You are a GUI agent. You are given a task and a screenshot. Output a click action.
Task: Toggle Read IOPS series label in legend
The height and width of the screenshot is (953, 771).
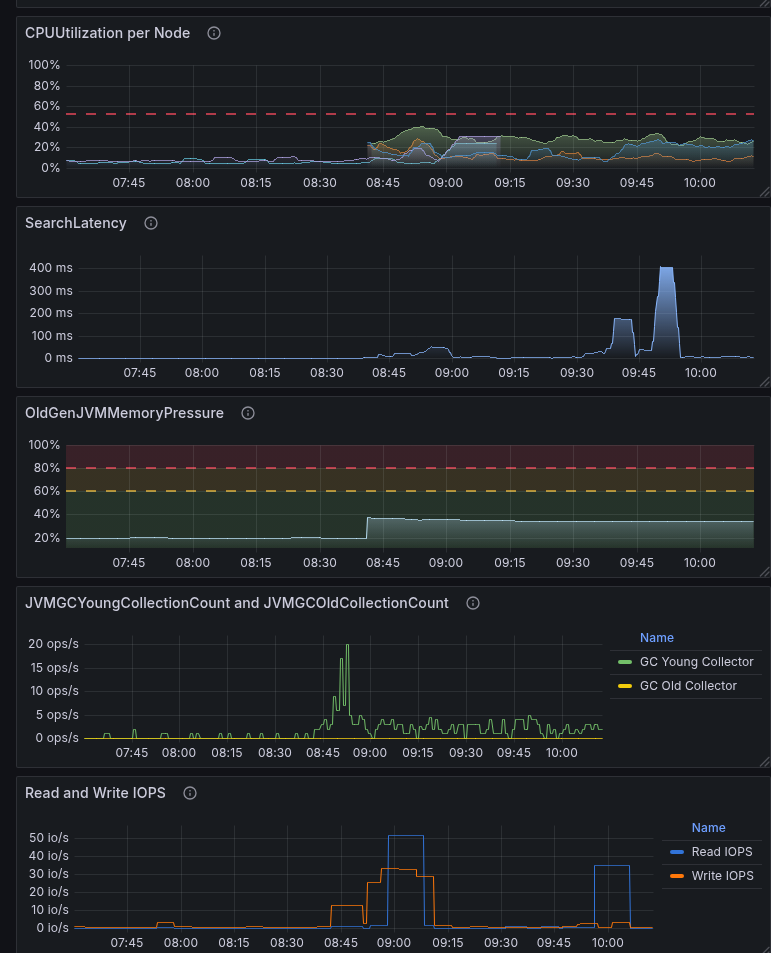click(x=722, y=852)
